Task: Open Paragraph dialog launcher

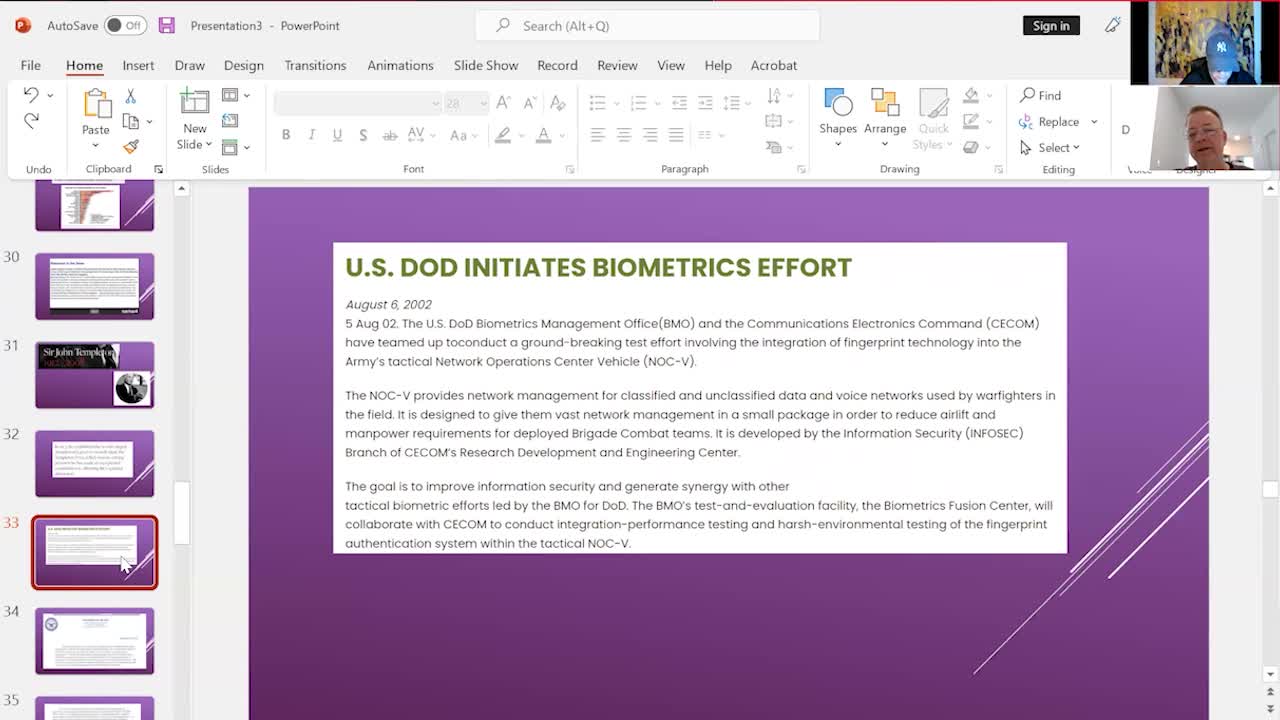Action: coord(801,170)
